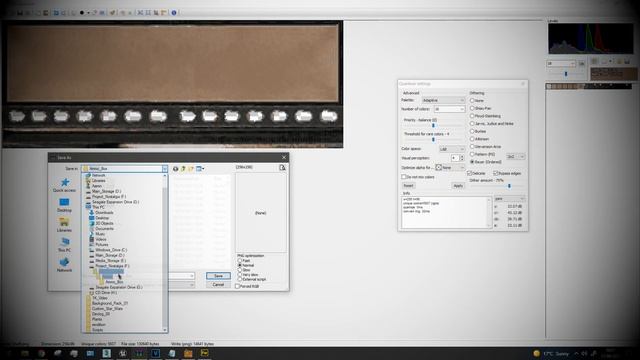Viewport: 640px width, 360px height.
Task: Click inside the Quantizer Info text box
Action: tap(446, 212)
